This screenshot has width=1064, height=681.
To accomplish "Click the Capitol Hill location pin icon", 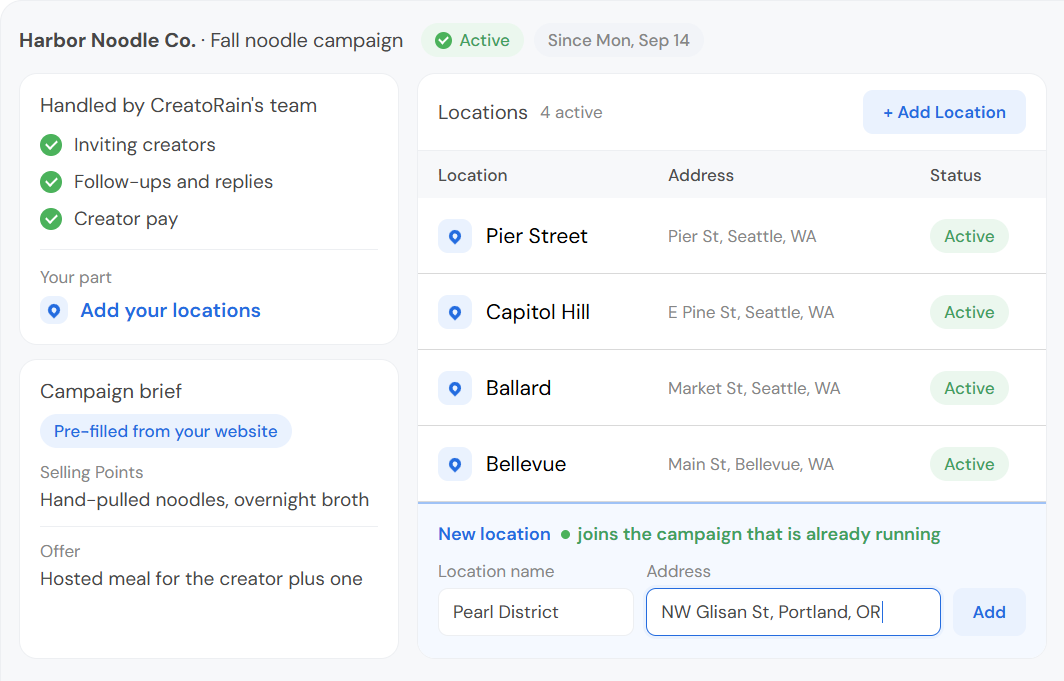I will (x=455, y=312).
